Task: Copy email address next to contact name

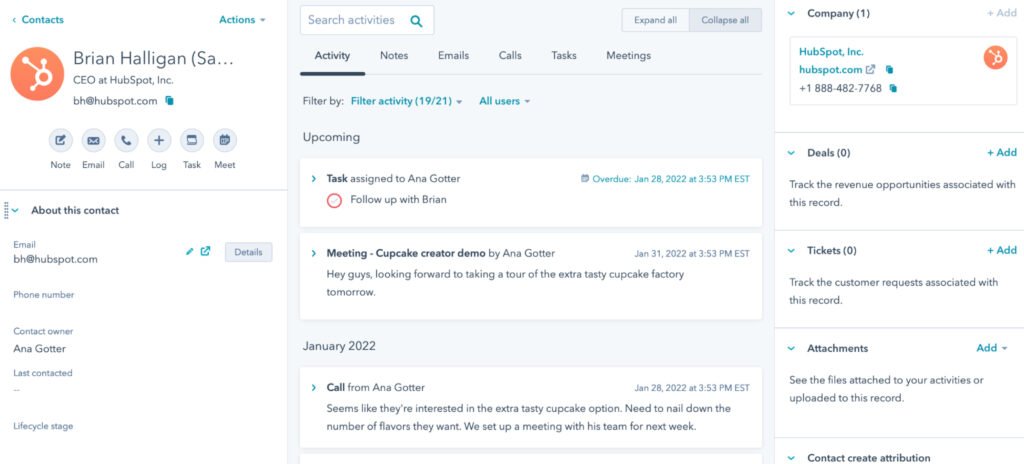Action: click(x=169, y=101)
